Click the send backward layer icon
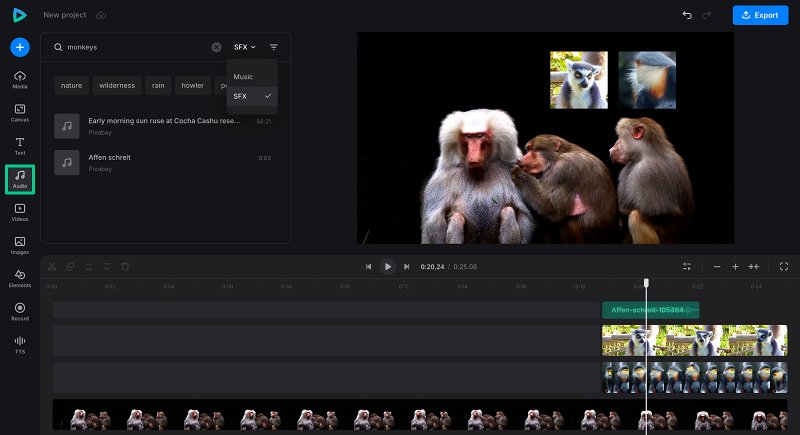Screen dimensions: 800x435 pos(107,267)
